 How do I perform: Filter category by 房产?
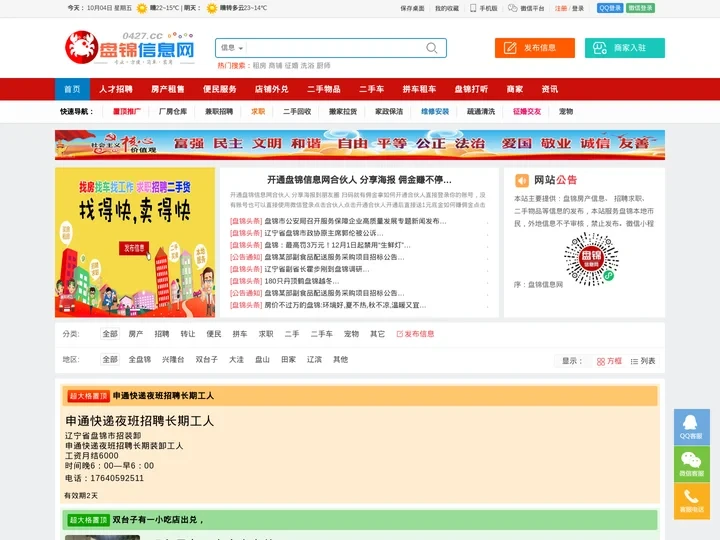[135, 334]
